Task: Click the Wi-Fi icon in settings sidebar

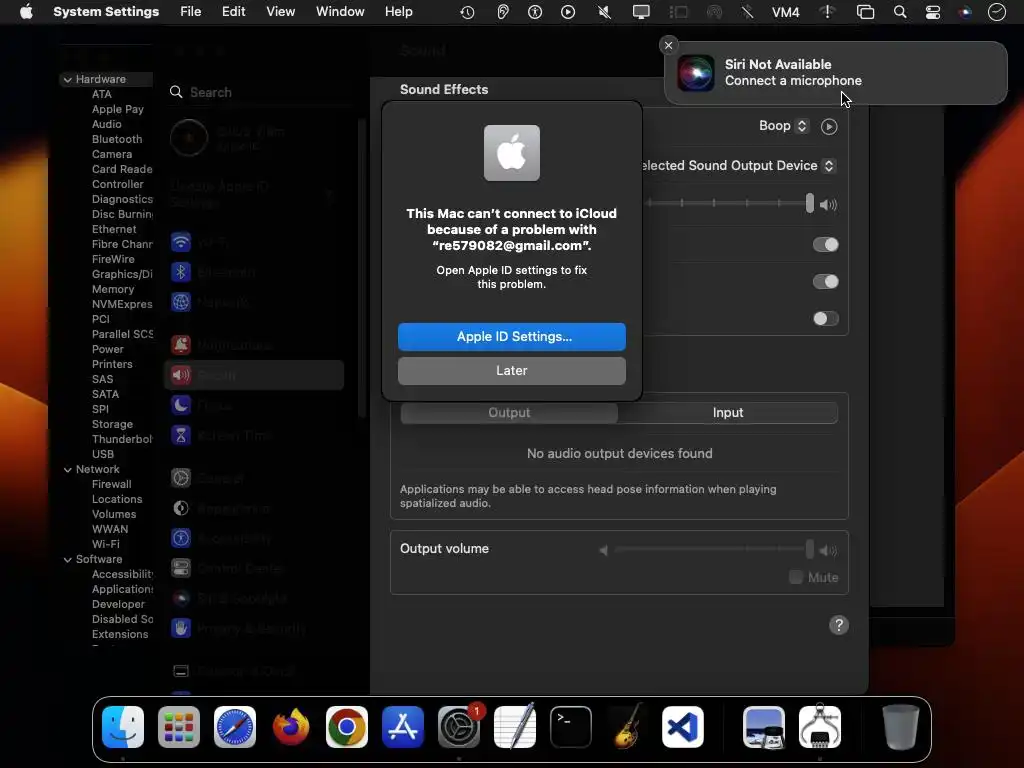Action: pos(181,242)
